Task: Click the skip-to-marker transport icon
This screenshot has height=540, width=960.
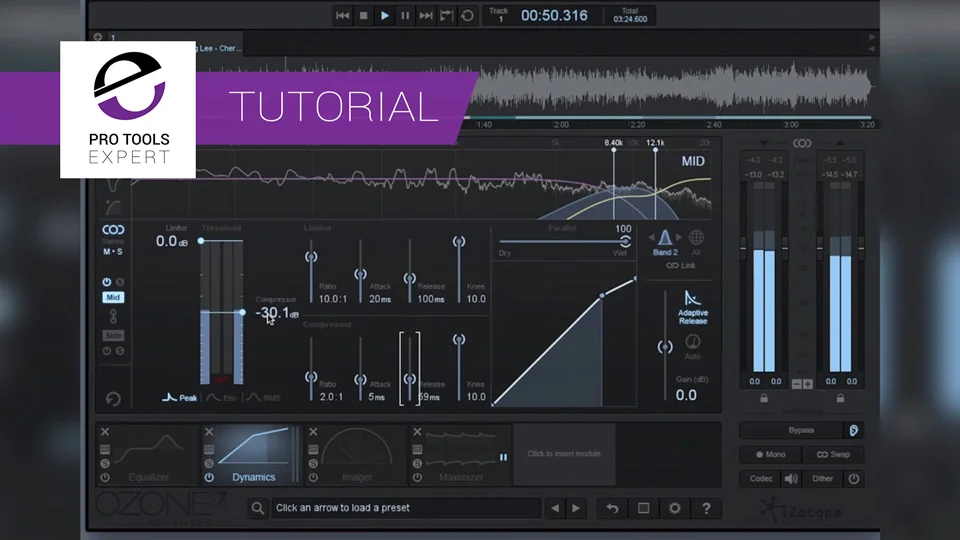Action: coord(446,16)
